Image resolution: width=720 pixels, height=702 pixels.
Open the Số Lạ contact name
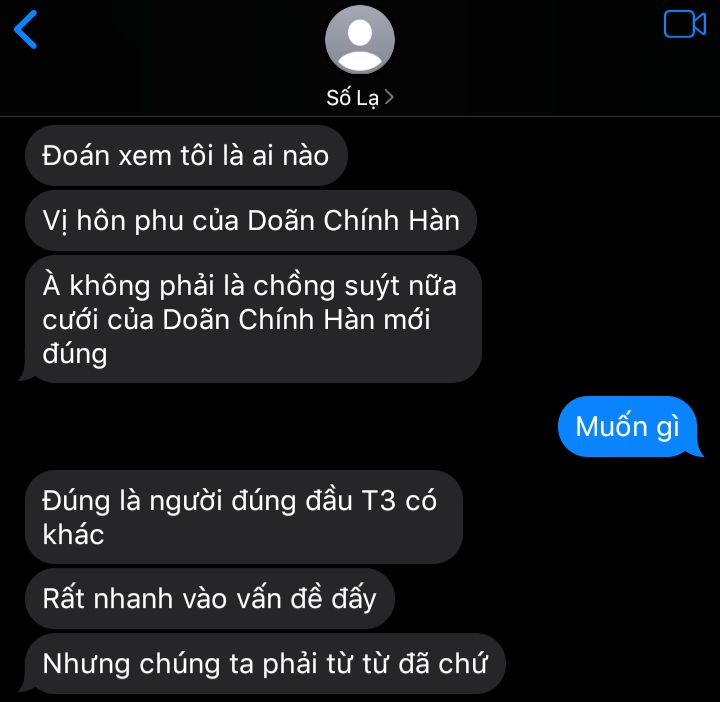[353, 97]
